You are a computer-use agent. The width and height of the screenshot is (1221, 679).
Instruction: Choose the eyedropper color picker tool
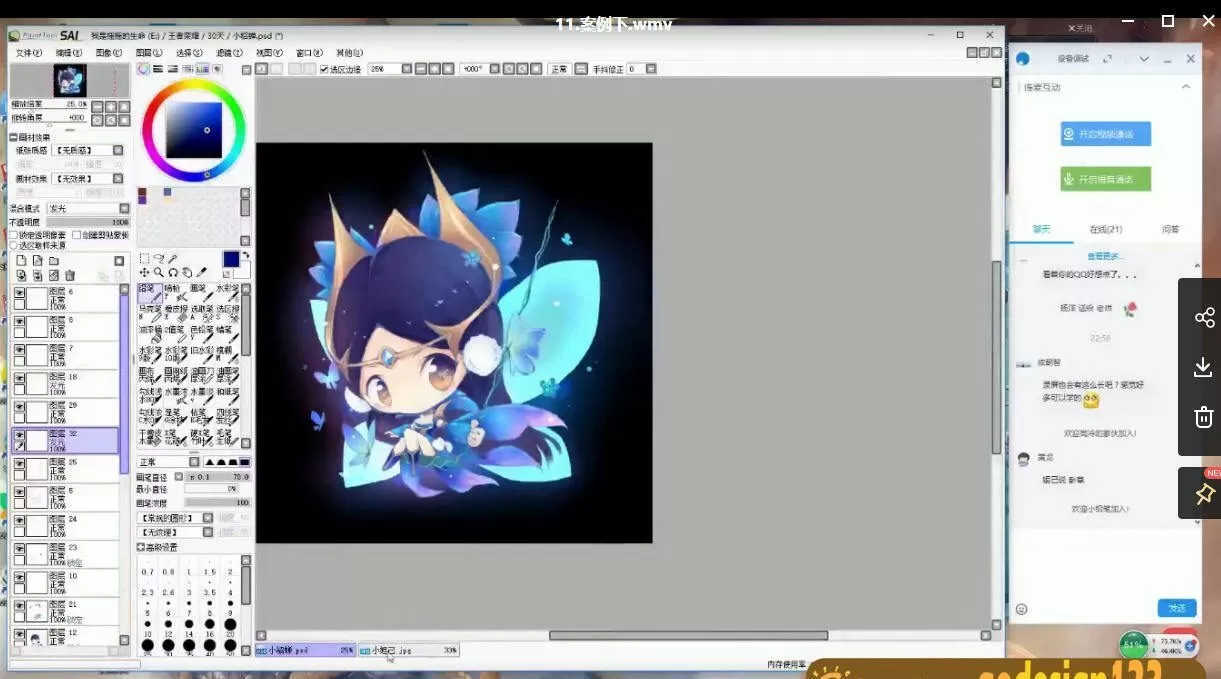(201, 272)
